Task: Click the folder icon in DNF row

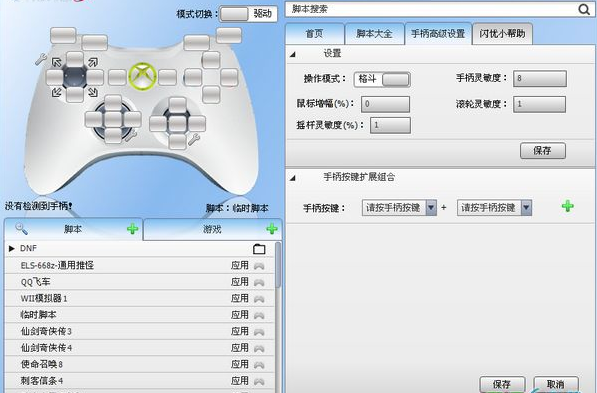Action: 259,249
